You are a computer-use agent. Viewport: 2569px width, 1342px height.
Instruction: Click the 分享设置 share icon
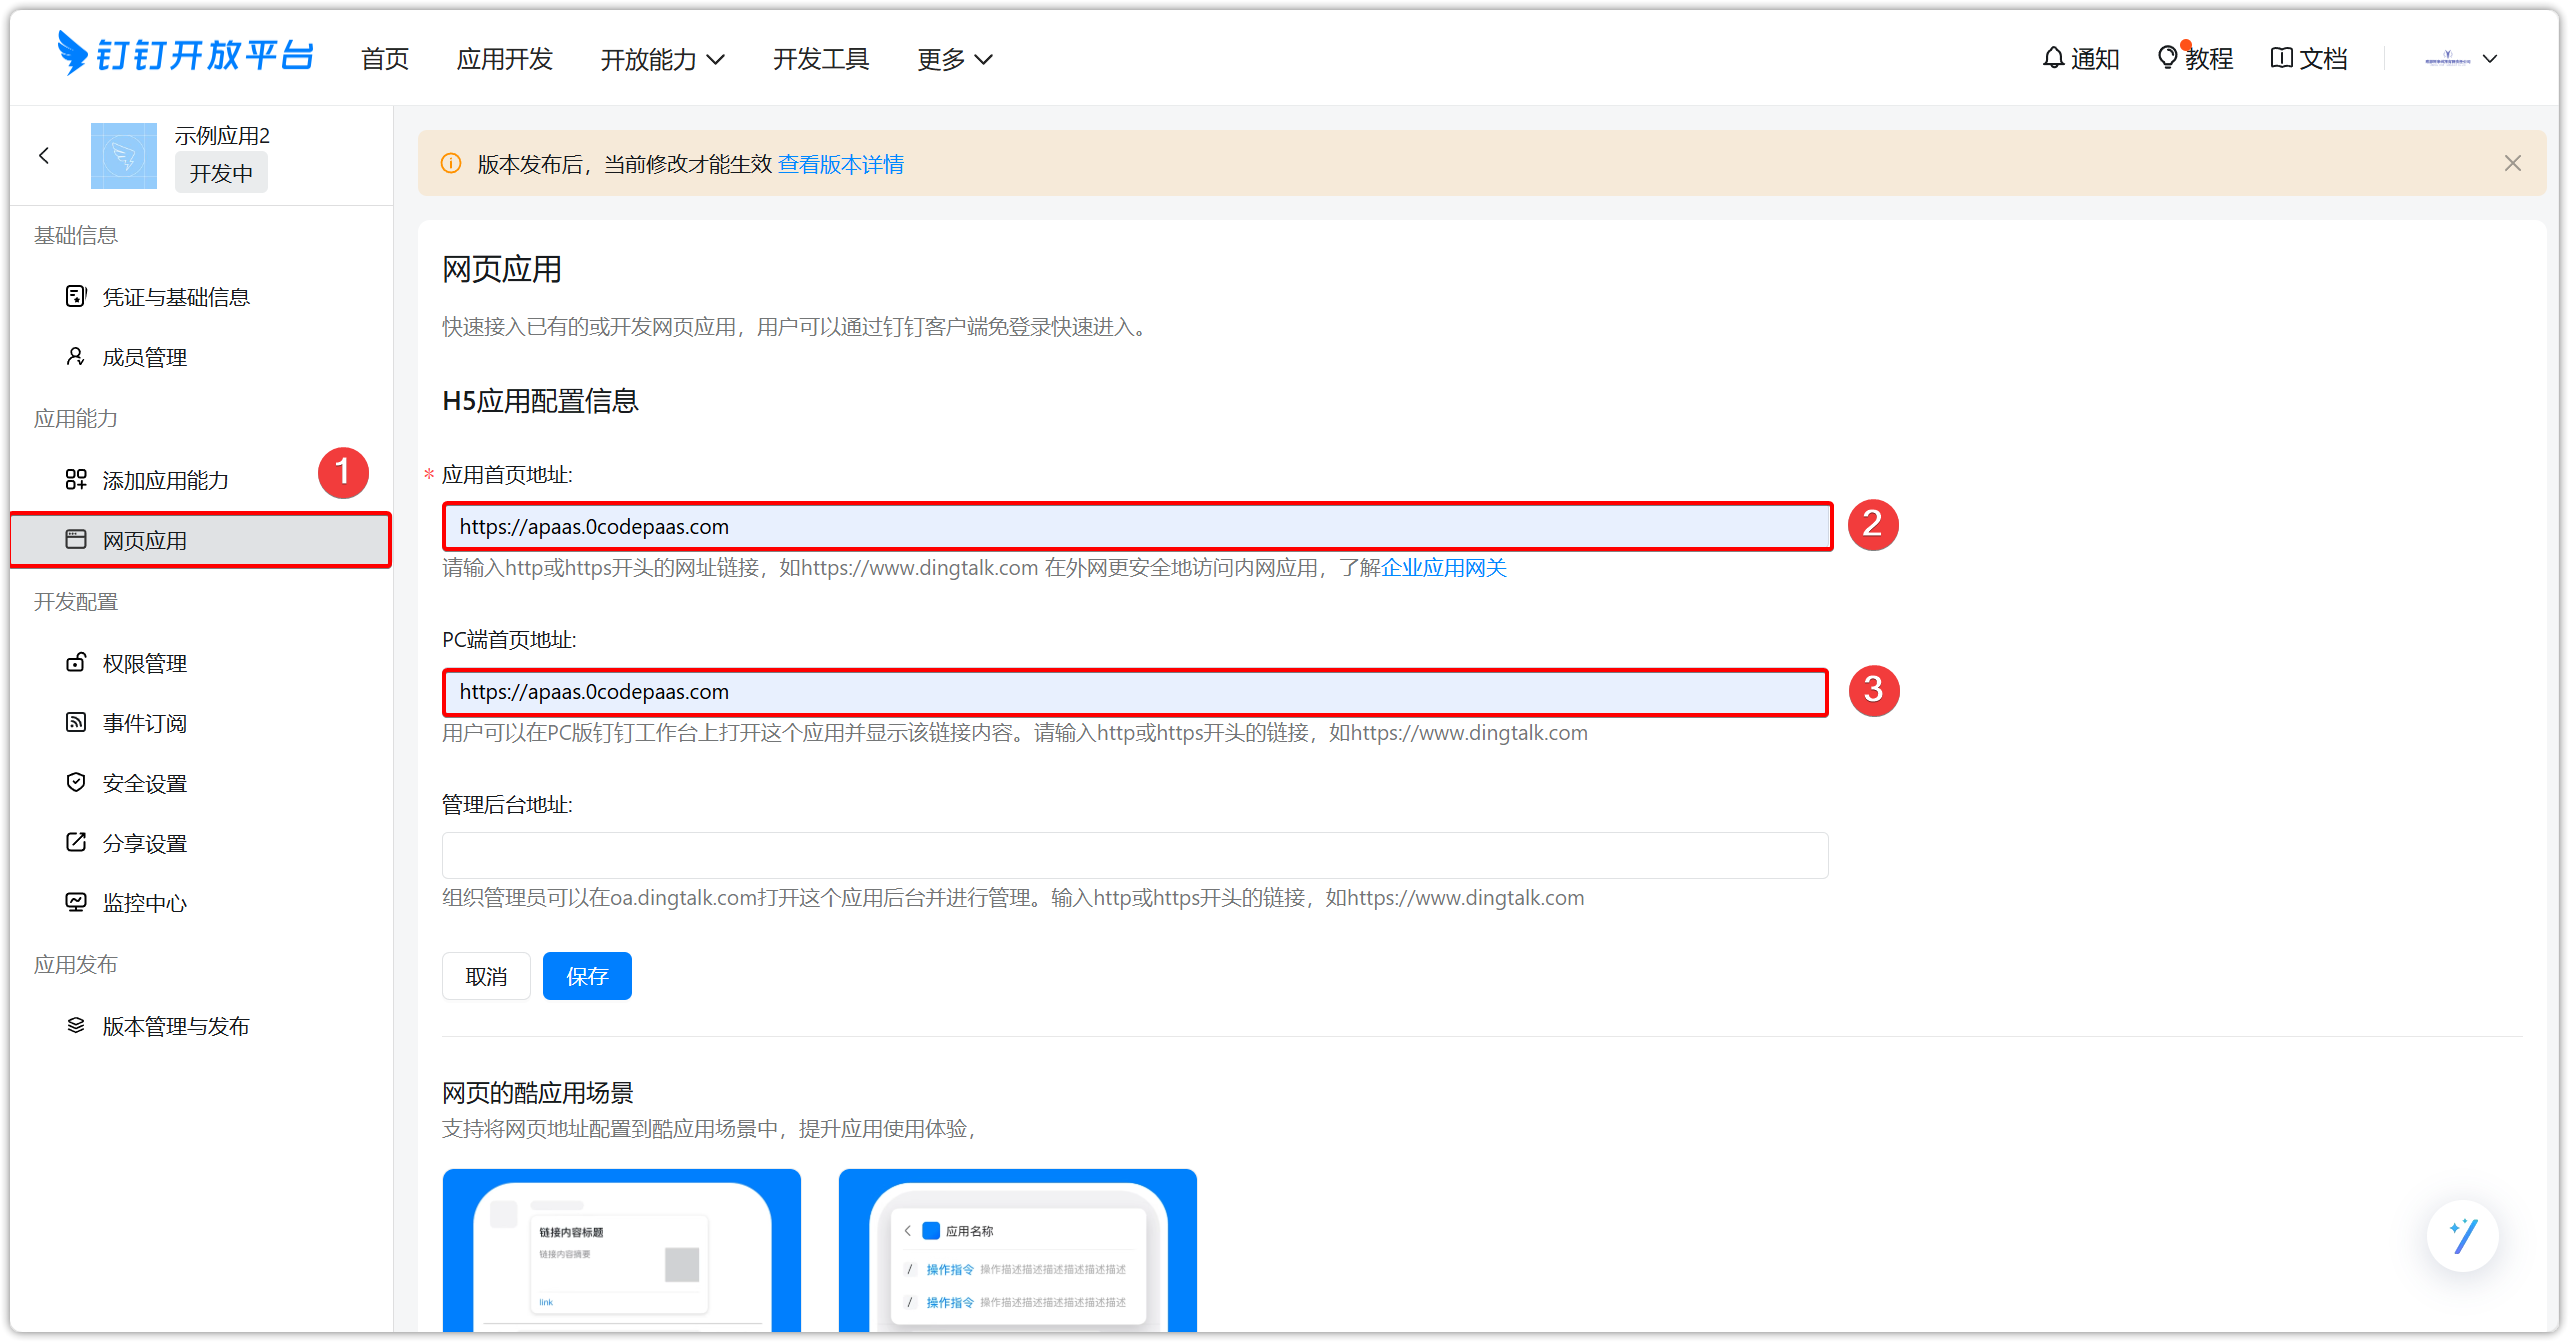click(76, 843)
